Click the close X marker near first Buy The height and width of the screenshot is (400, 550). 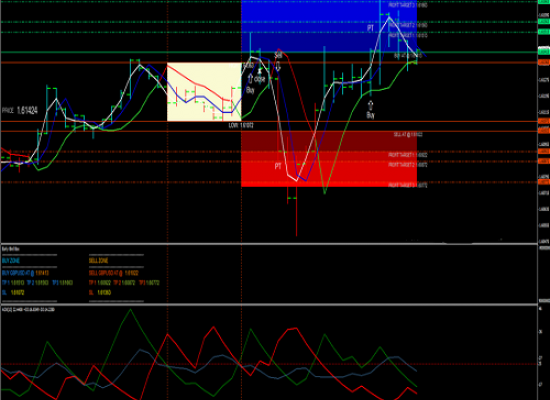[x=260, y=72]
